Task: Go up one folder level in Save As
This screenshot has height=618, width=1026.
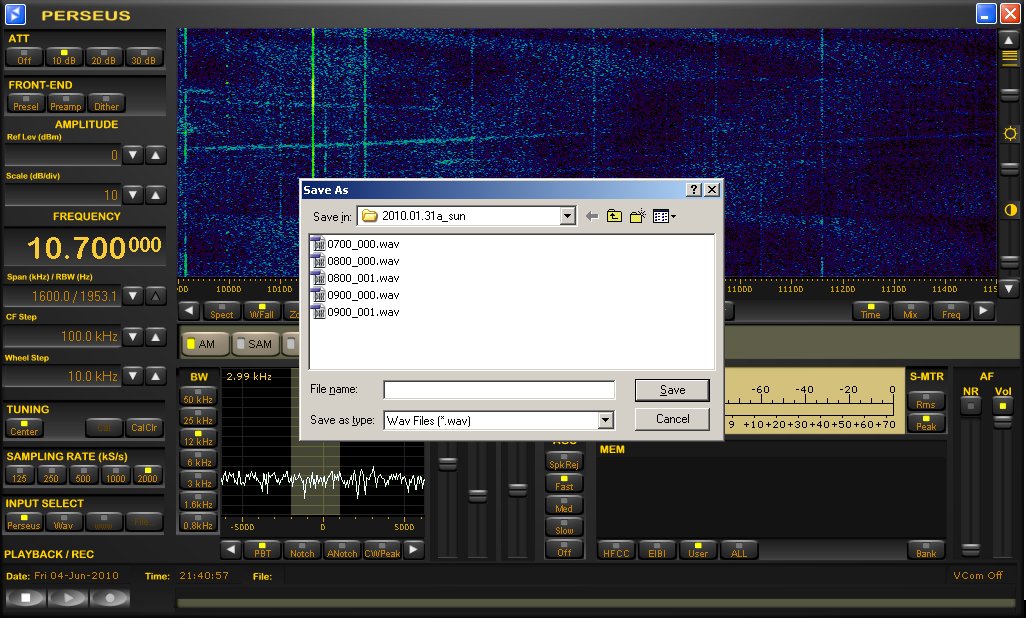Action: pyautogui.click(x=614, y=216)
